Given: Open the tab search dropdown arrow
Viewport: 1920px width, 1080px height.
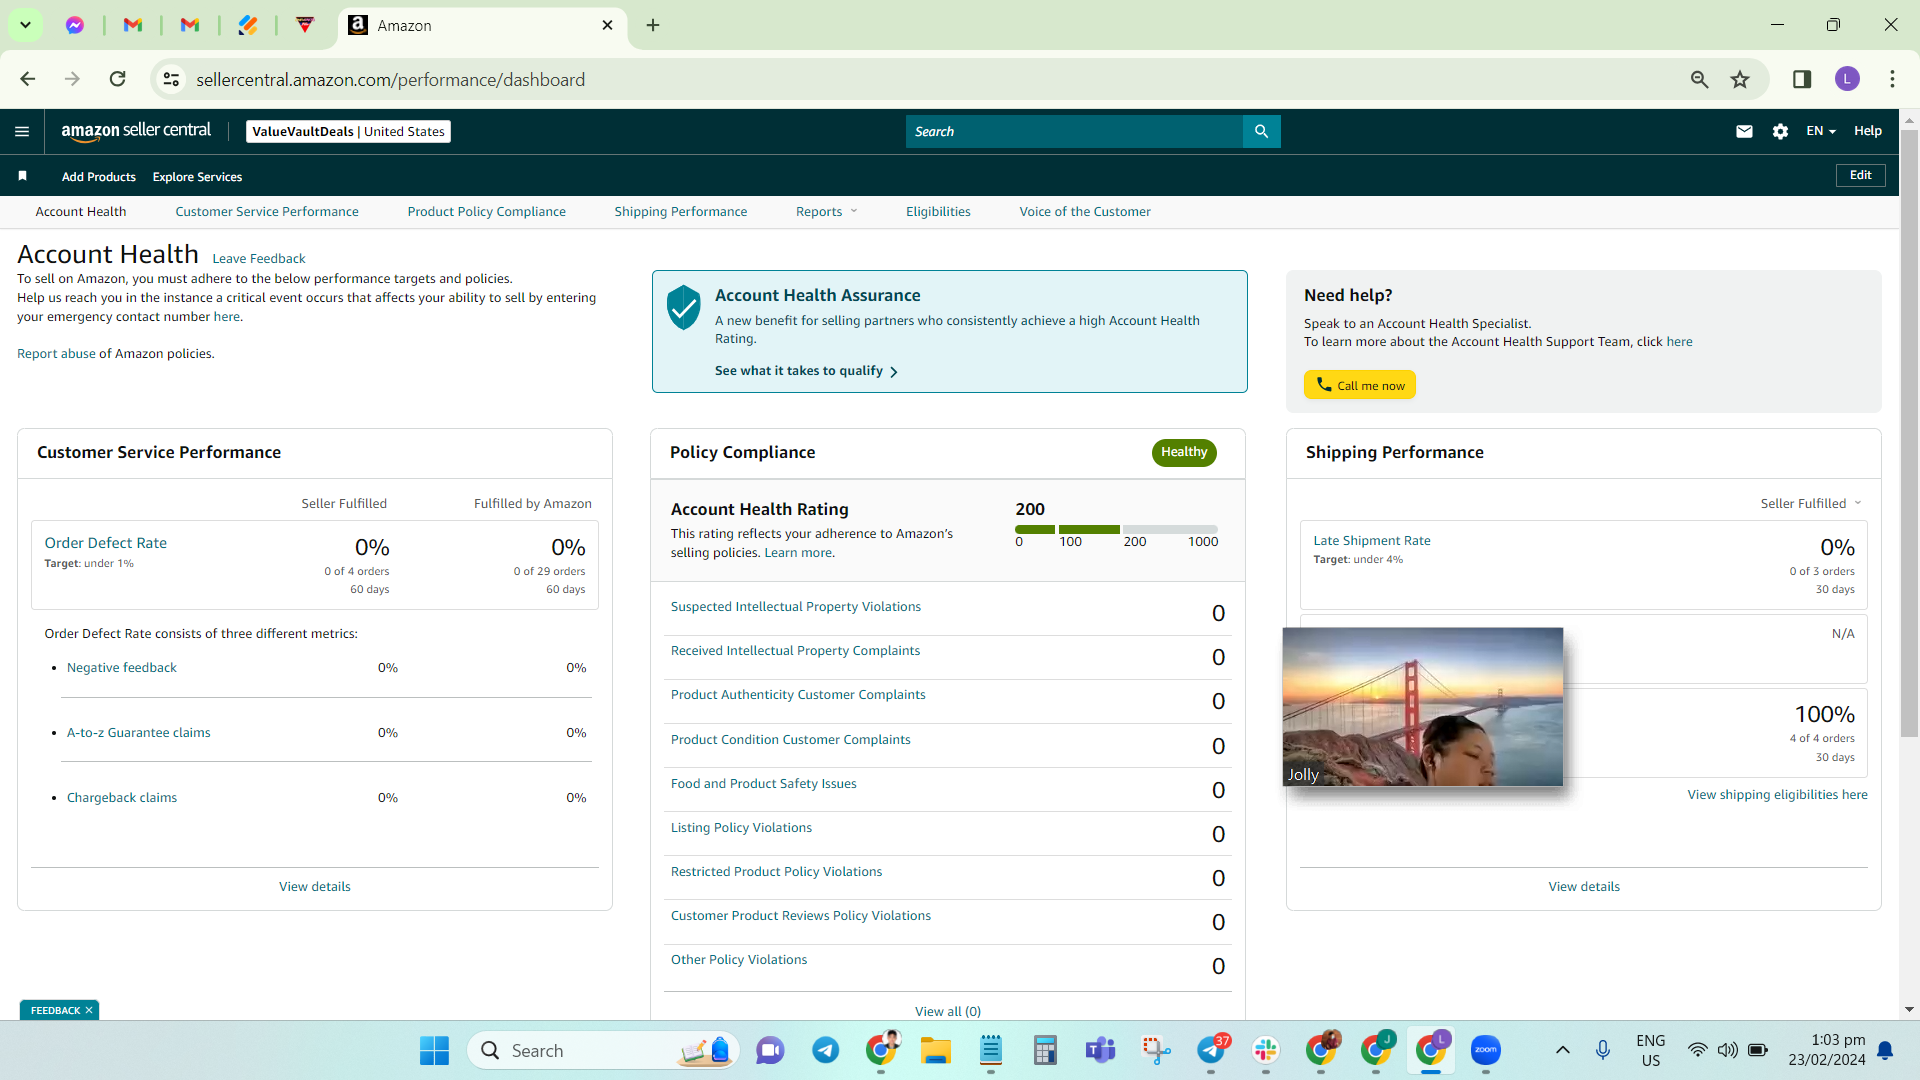Looking at the screenshot, I should click(x=25, y=25).
